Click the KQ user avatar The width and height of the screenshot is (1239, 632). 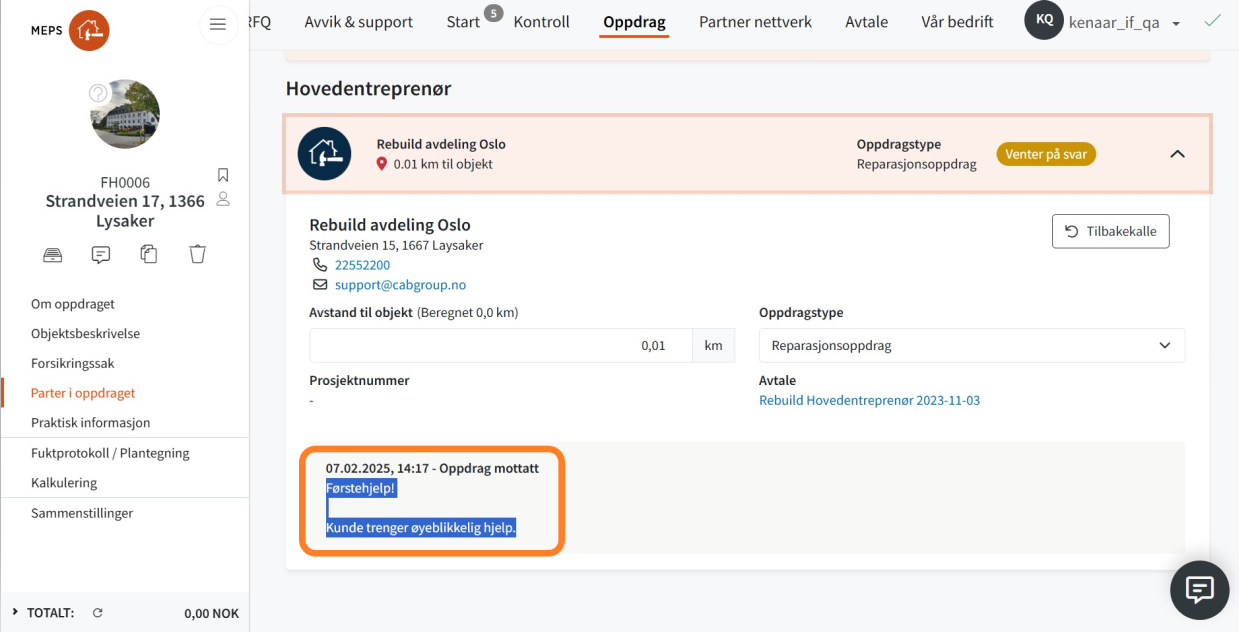(1043, 21)
